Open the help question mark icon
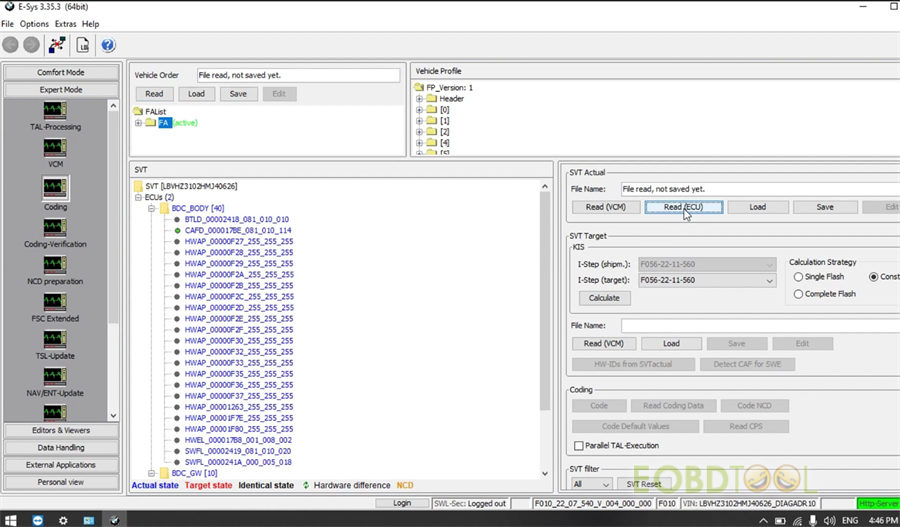 click(x=108, y=45)
